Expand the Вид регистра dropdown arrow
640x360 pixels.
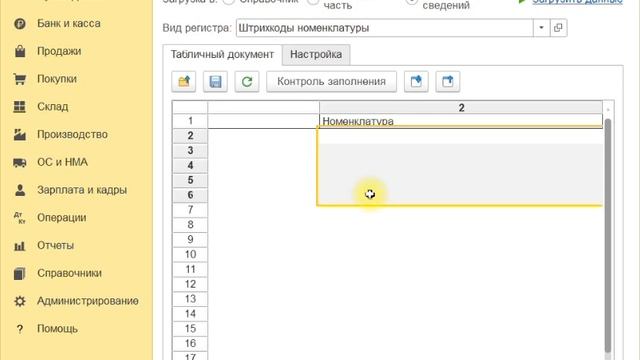[541, 28]
